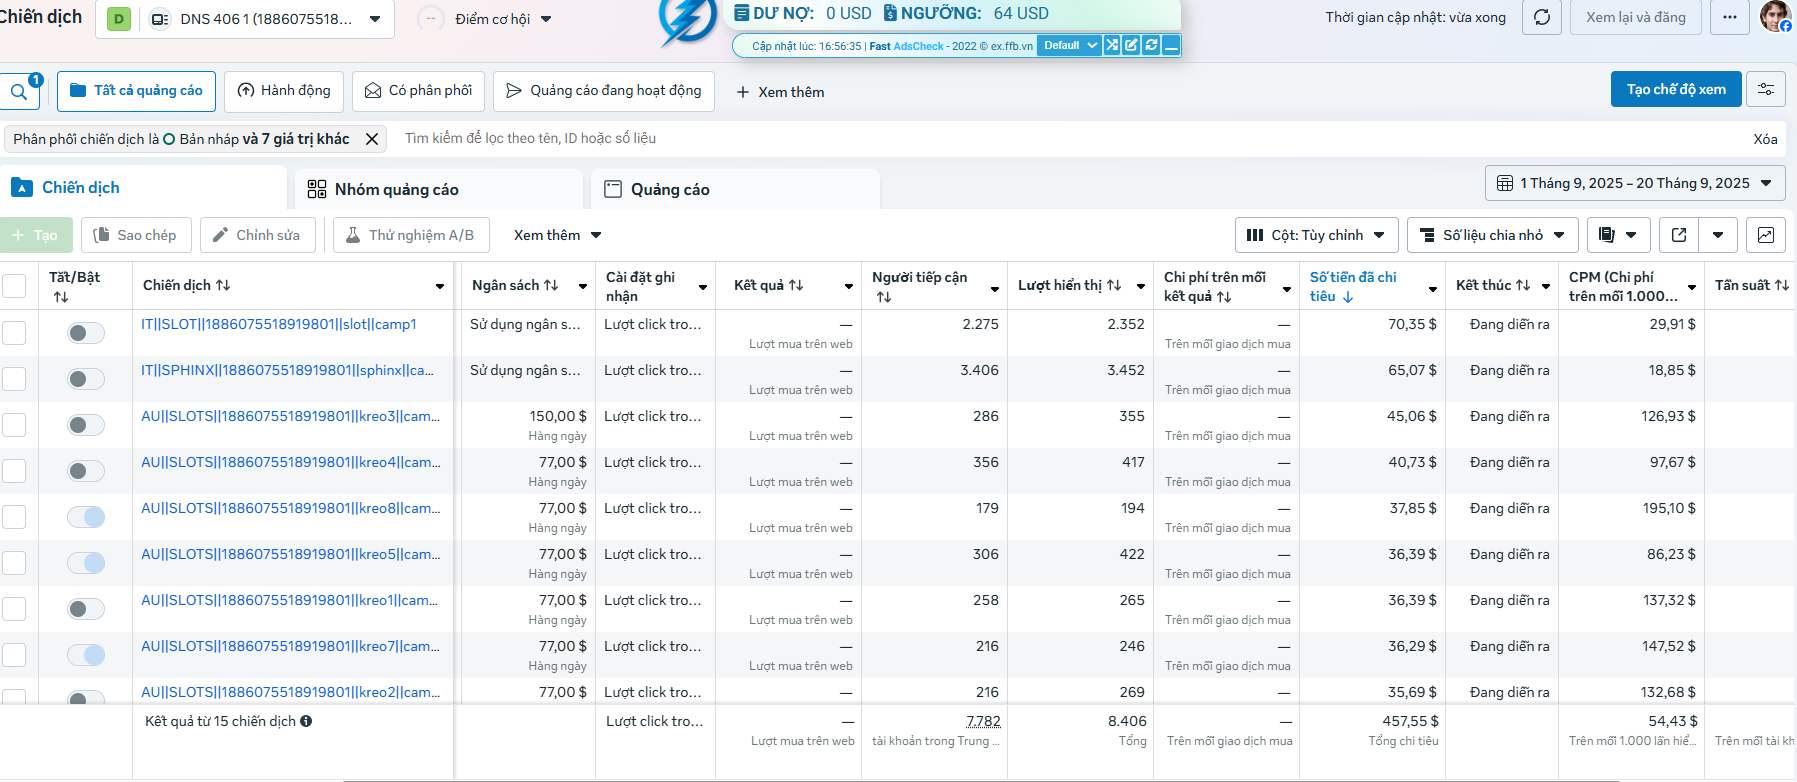1797x782 pixels.
Task: Select the Hành động view
Action: pos(284,91)
